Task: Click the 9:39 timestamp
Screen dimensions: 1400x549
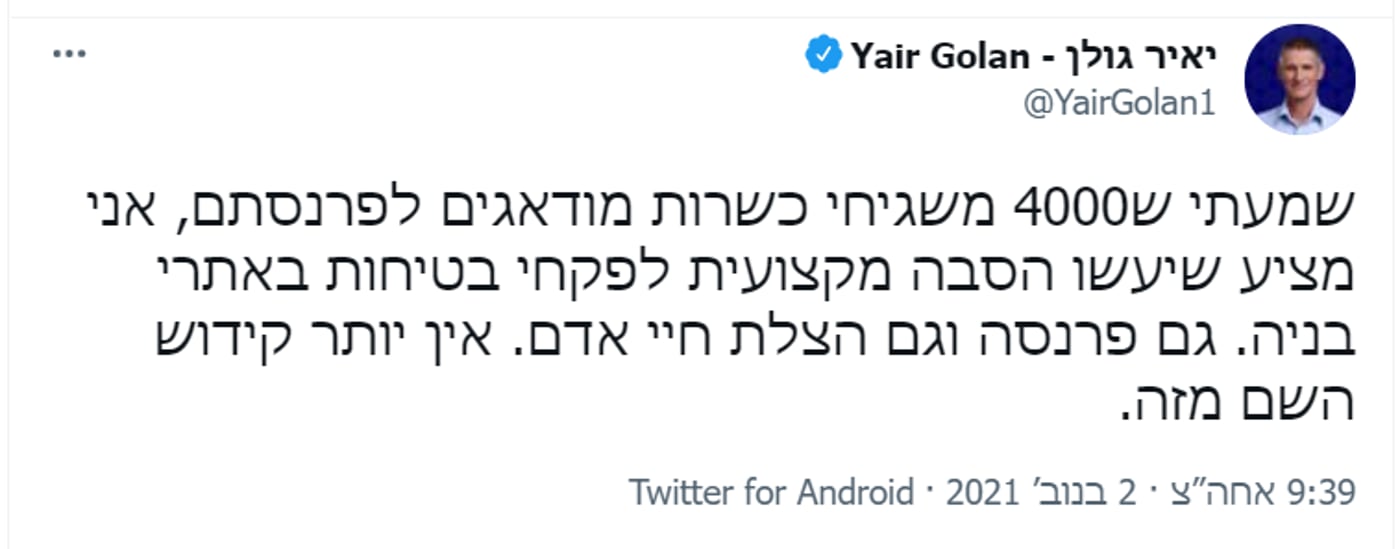Action: [x=1321, y=493]
